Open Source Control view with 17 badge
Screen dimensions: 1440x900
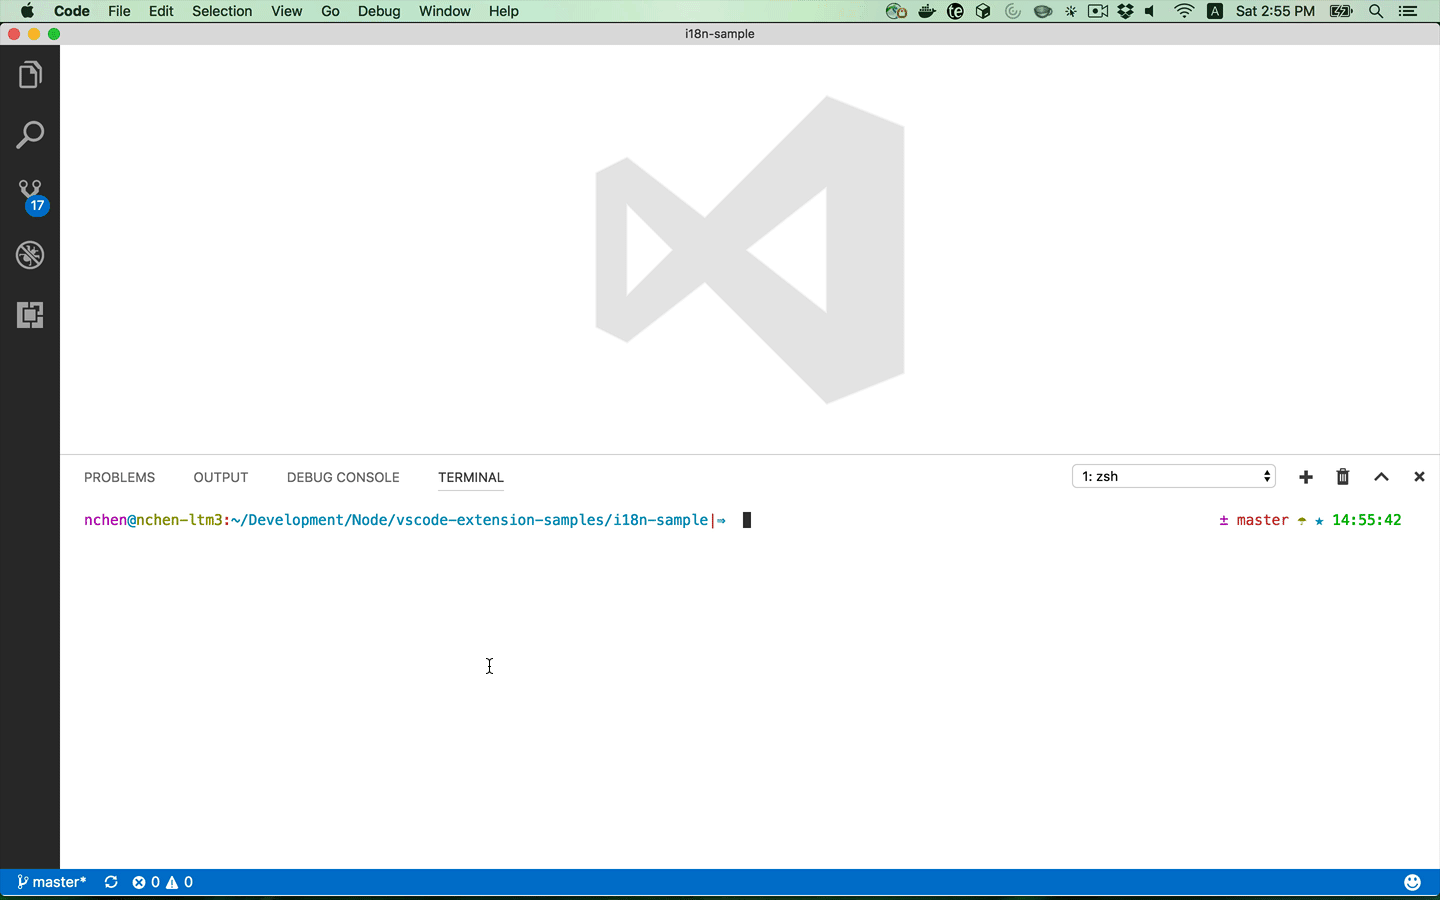pos(30,196)
